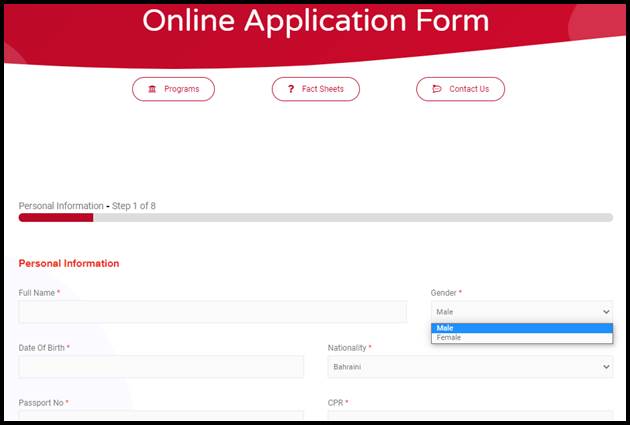630x425 pixels.
Task: Click the gray unfilled progress bar section
Action: [x=350, y=217]
